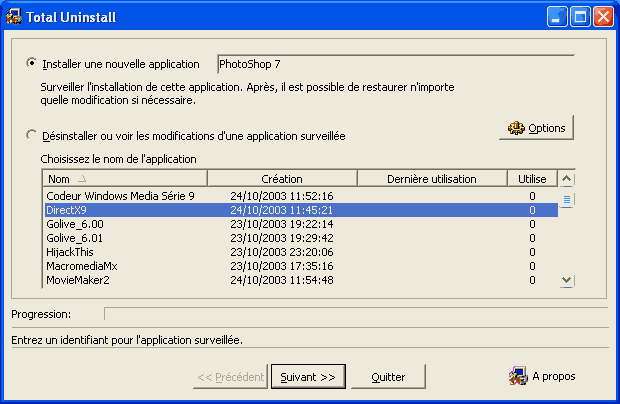Image resolution: width=620 pixels, height=404 pixels.
Task: Click the list scrollbar up arrow
Action: [566, 179]
